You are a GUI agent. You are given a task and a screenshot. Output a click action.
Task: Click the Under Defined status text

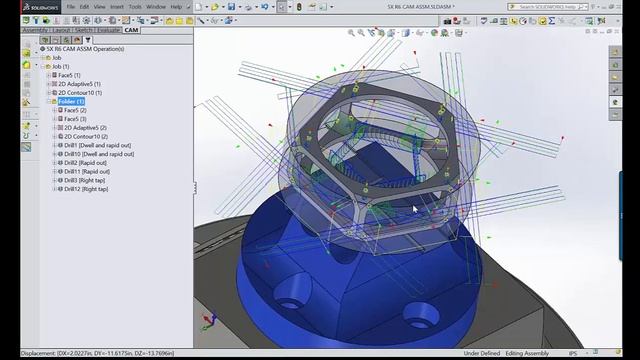tap(482, 353)
